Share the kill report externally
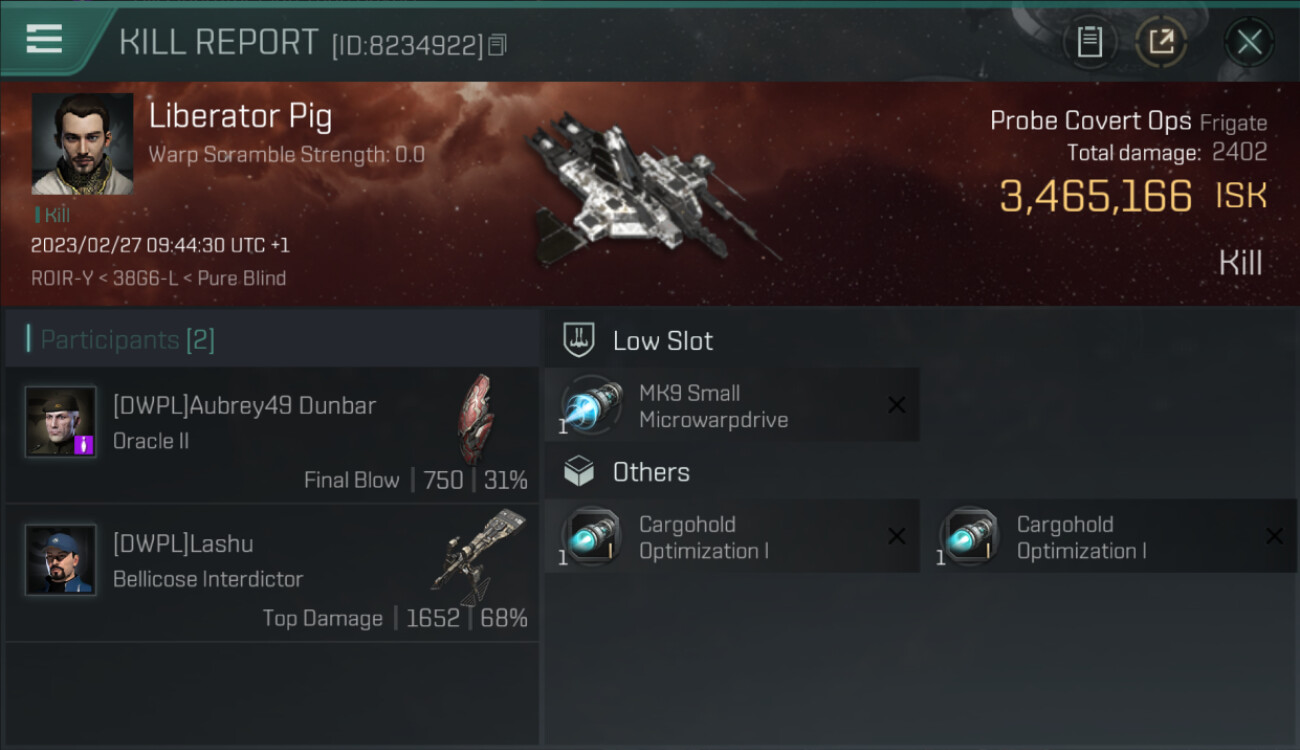1300x750 pixels. point(1161,42)
